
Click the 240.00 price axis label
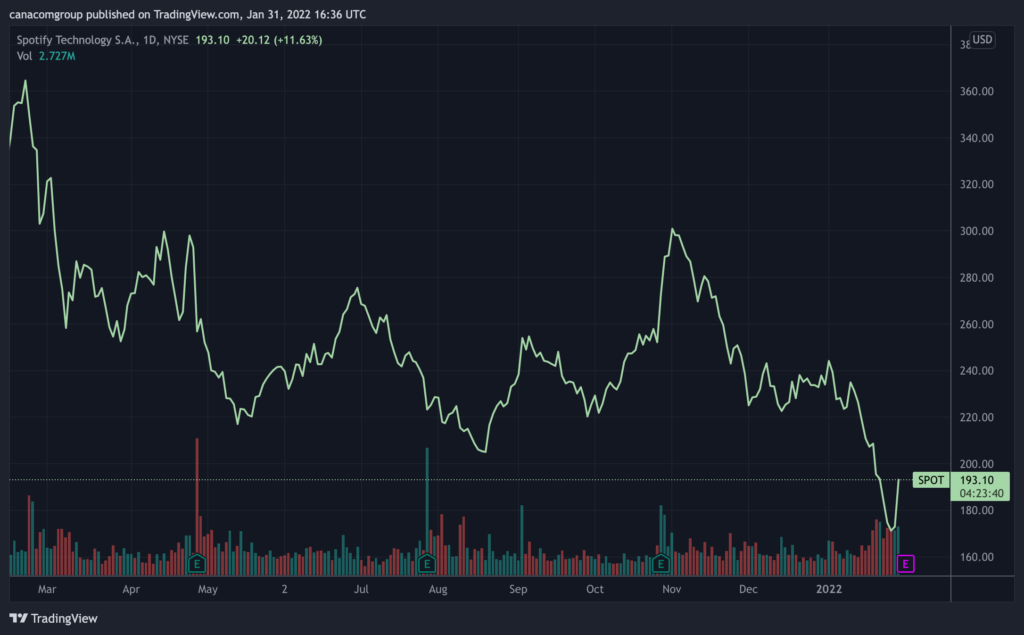click(976, 370)
